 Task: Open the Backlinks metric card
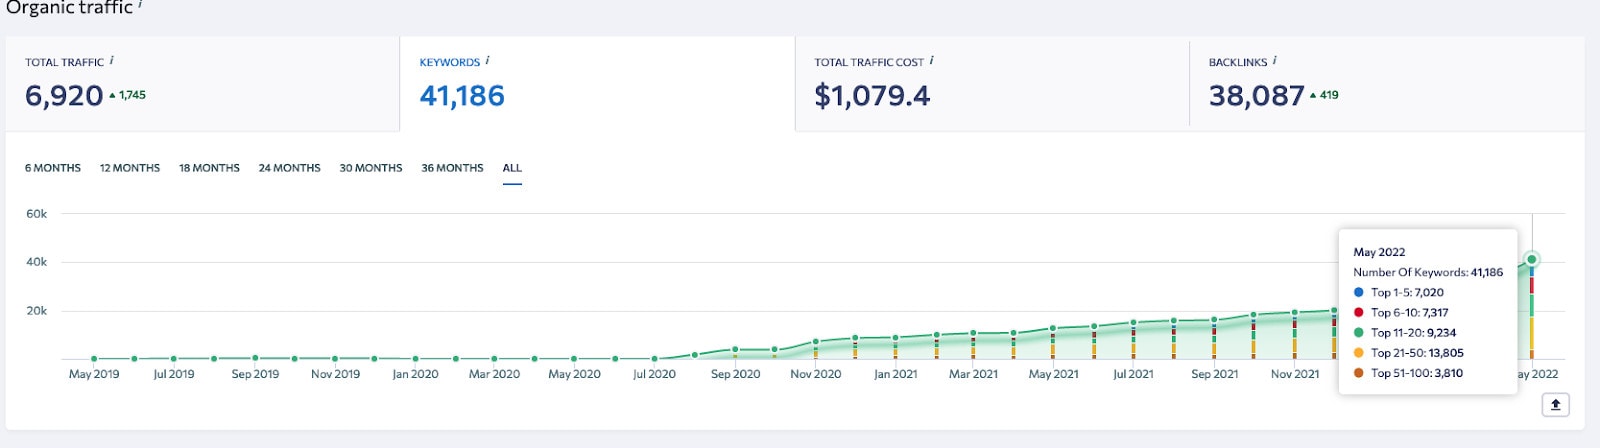[x=1385, y=85]
